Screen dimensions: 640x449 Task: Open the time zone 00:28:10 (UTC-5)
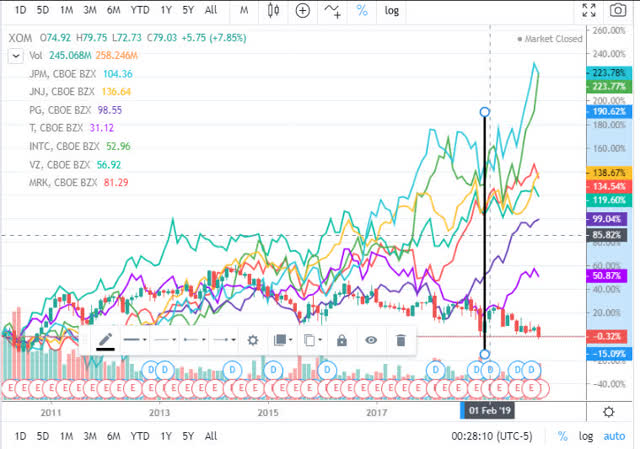pyautogui.click(x=492, y=436)
